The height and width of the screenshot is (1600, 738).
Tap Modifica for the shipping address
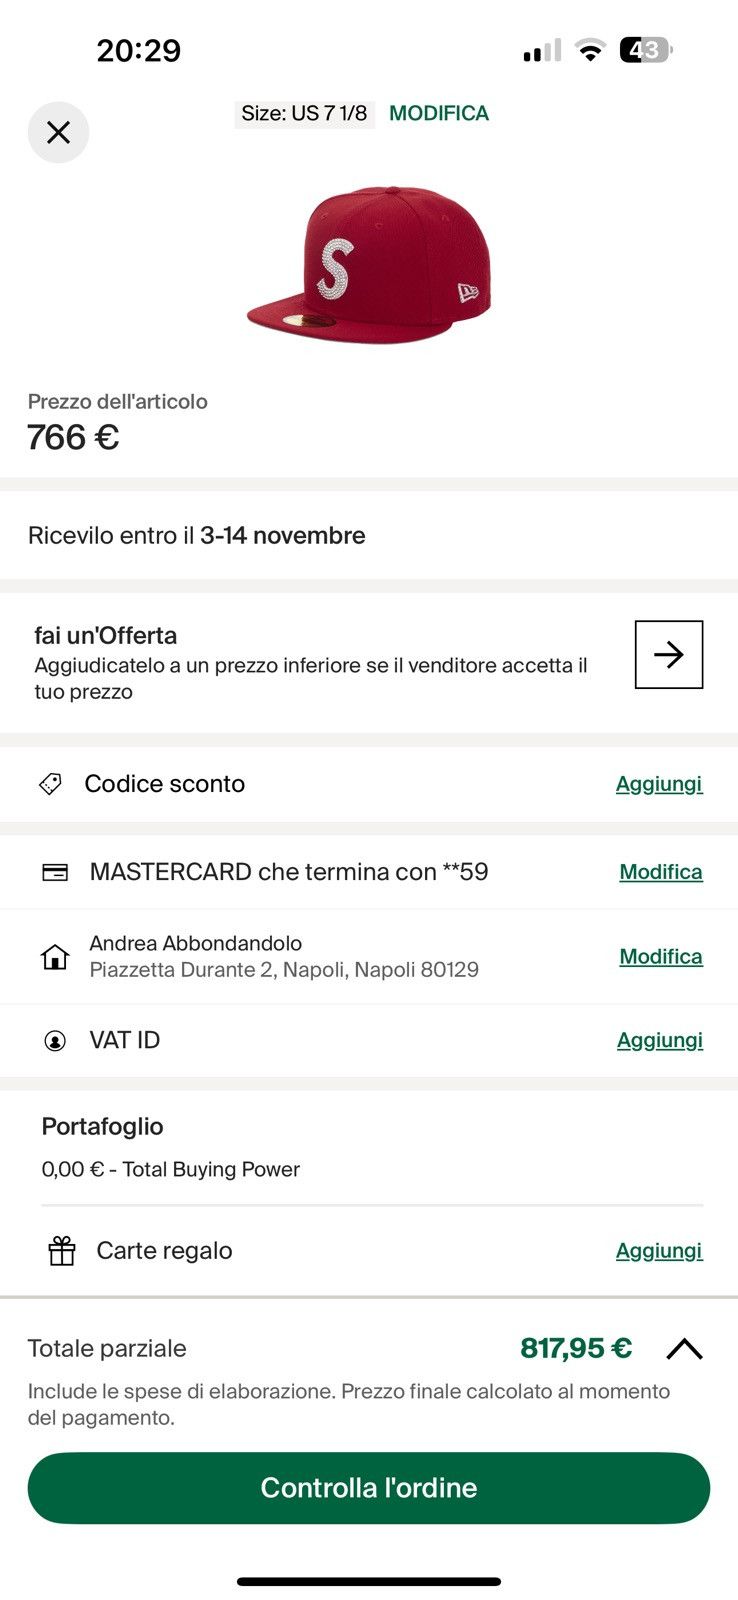[661, 957]
